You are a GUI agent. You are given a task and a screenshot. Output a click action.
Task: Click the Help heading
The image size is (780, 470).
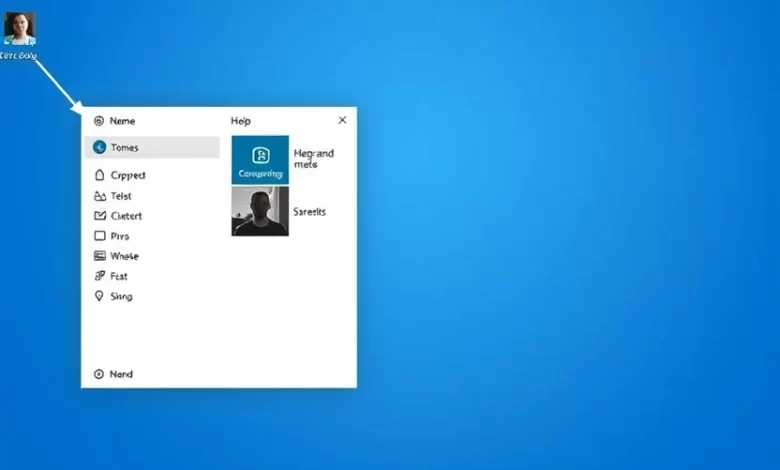241,121
